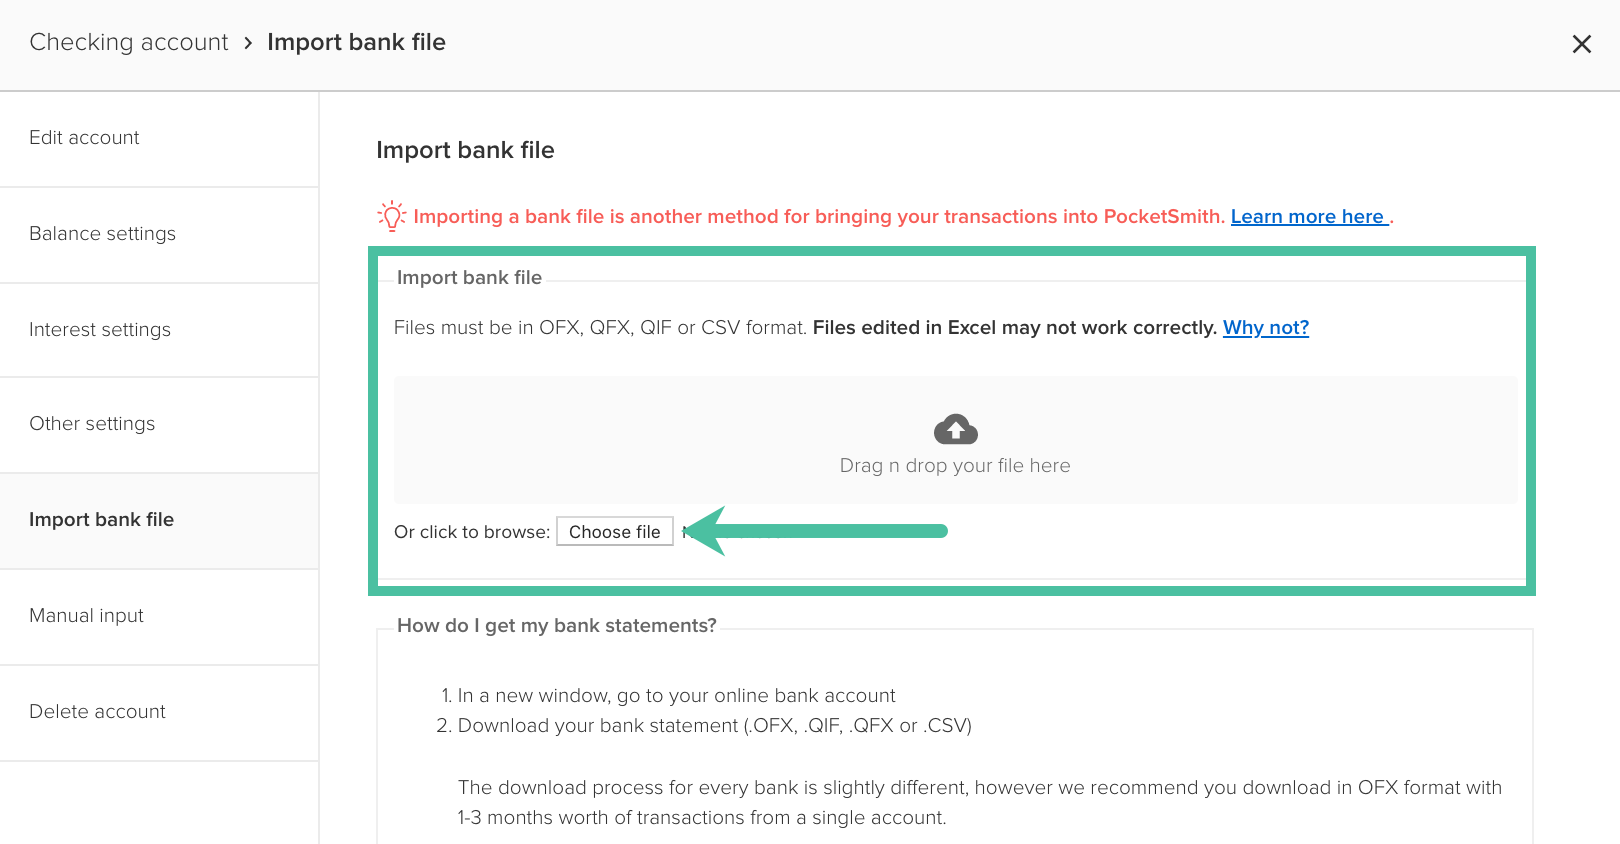Viewport: 1620px width, 844px height.
Task: Click the Import bank file page heading
Action: pyautogui.click(x=465, y=150)
